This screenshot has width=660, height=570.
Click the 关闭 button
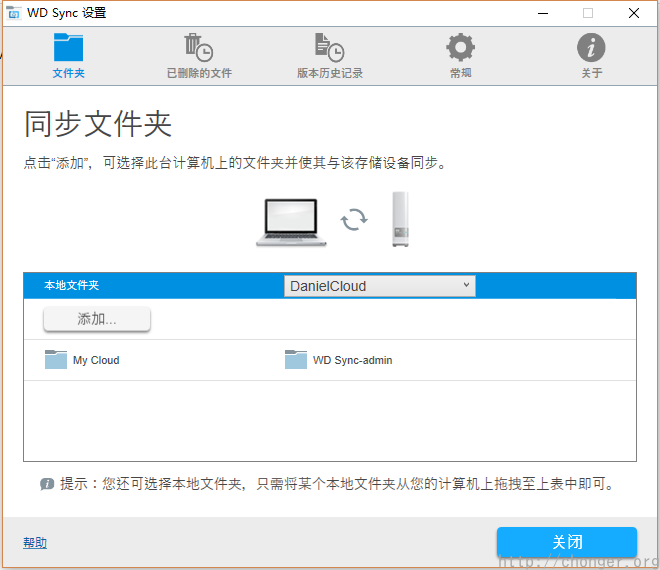pyautogui.click(x=567, y=542)
